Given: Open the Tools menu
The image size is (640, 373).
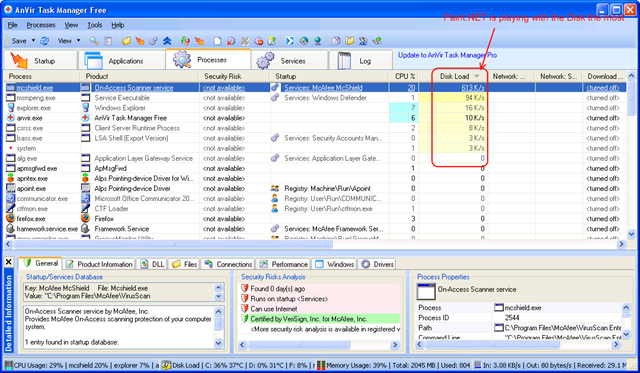Looking at the screenshot, I should click(95, 25).
